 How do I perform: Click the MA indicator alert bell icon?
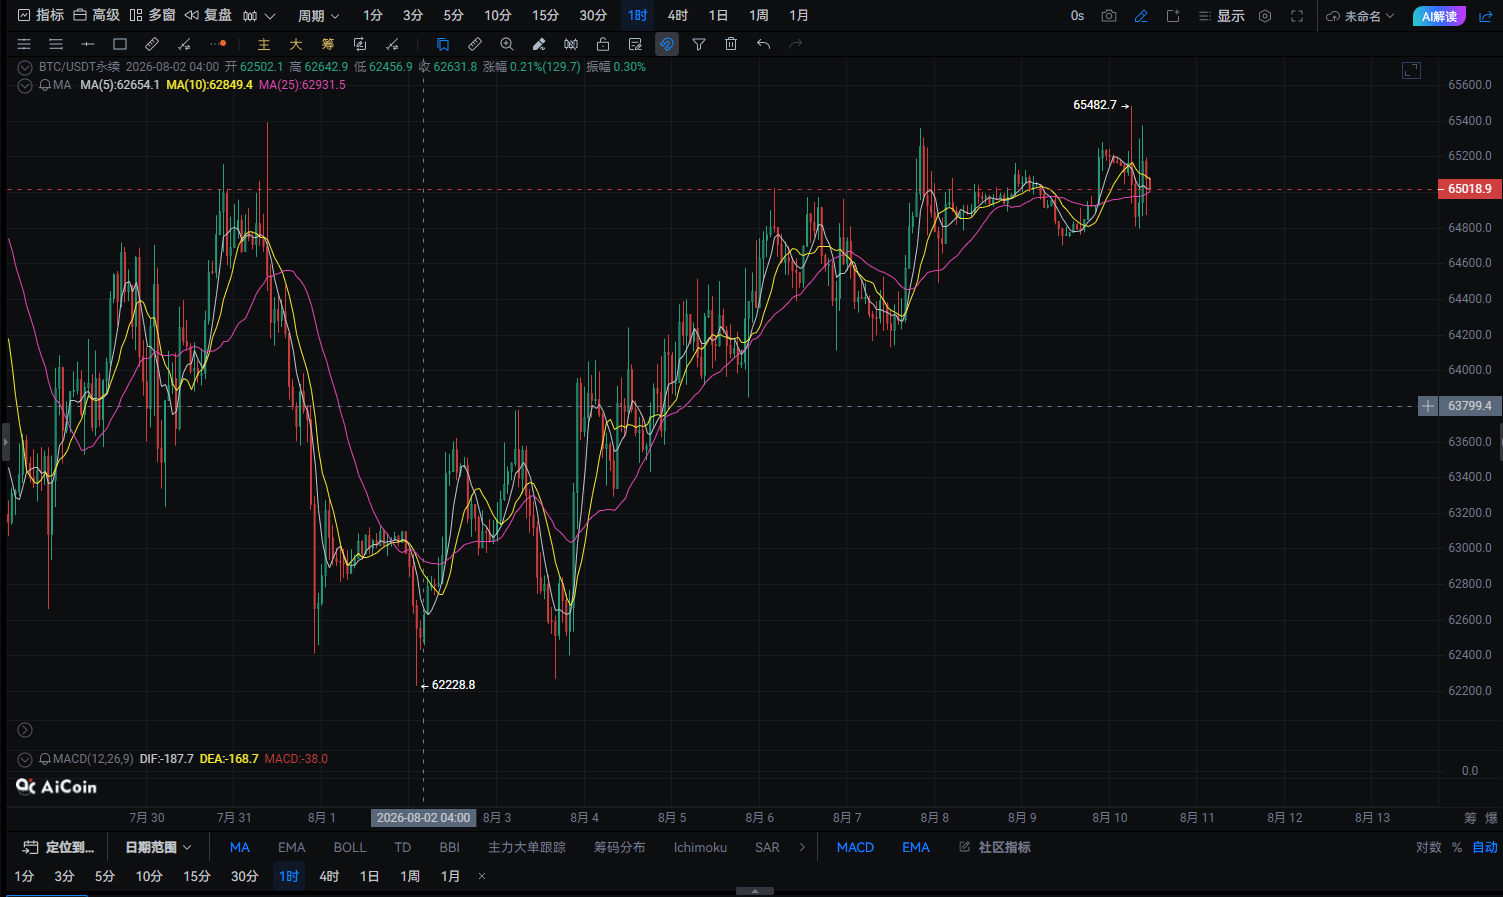[x=45, y=85]
